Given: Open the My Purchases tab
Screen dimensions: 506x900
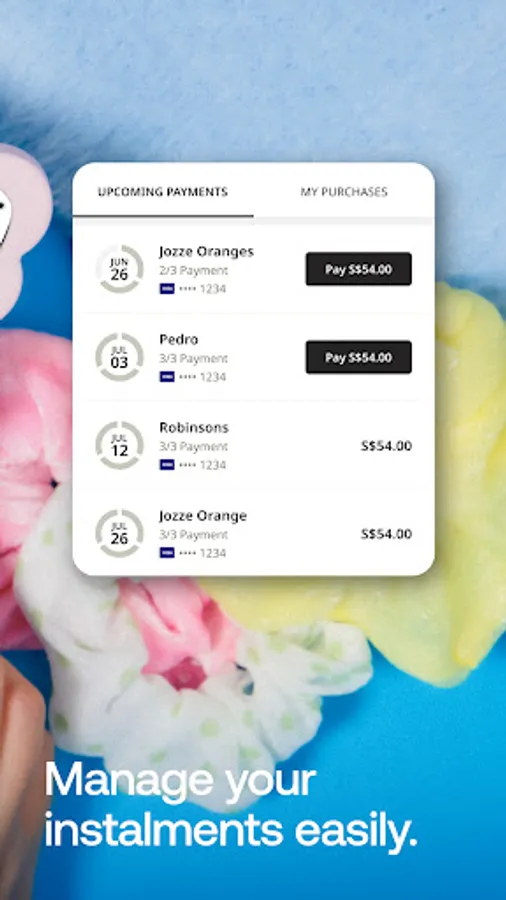Looking at the screenshot, I should tap(344, 192).
